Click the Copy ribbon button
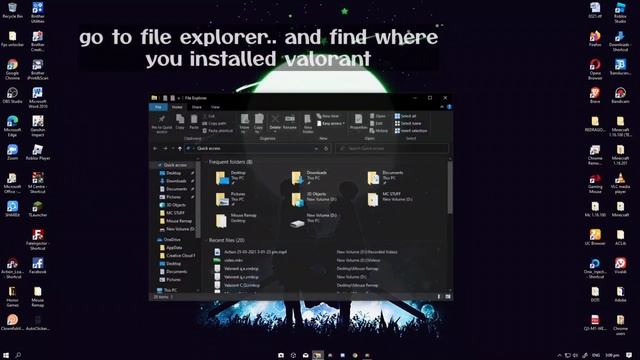Viewport: 640px width, 360px height. pyautogui.click(x=180, y=122)
